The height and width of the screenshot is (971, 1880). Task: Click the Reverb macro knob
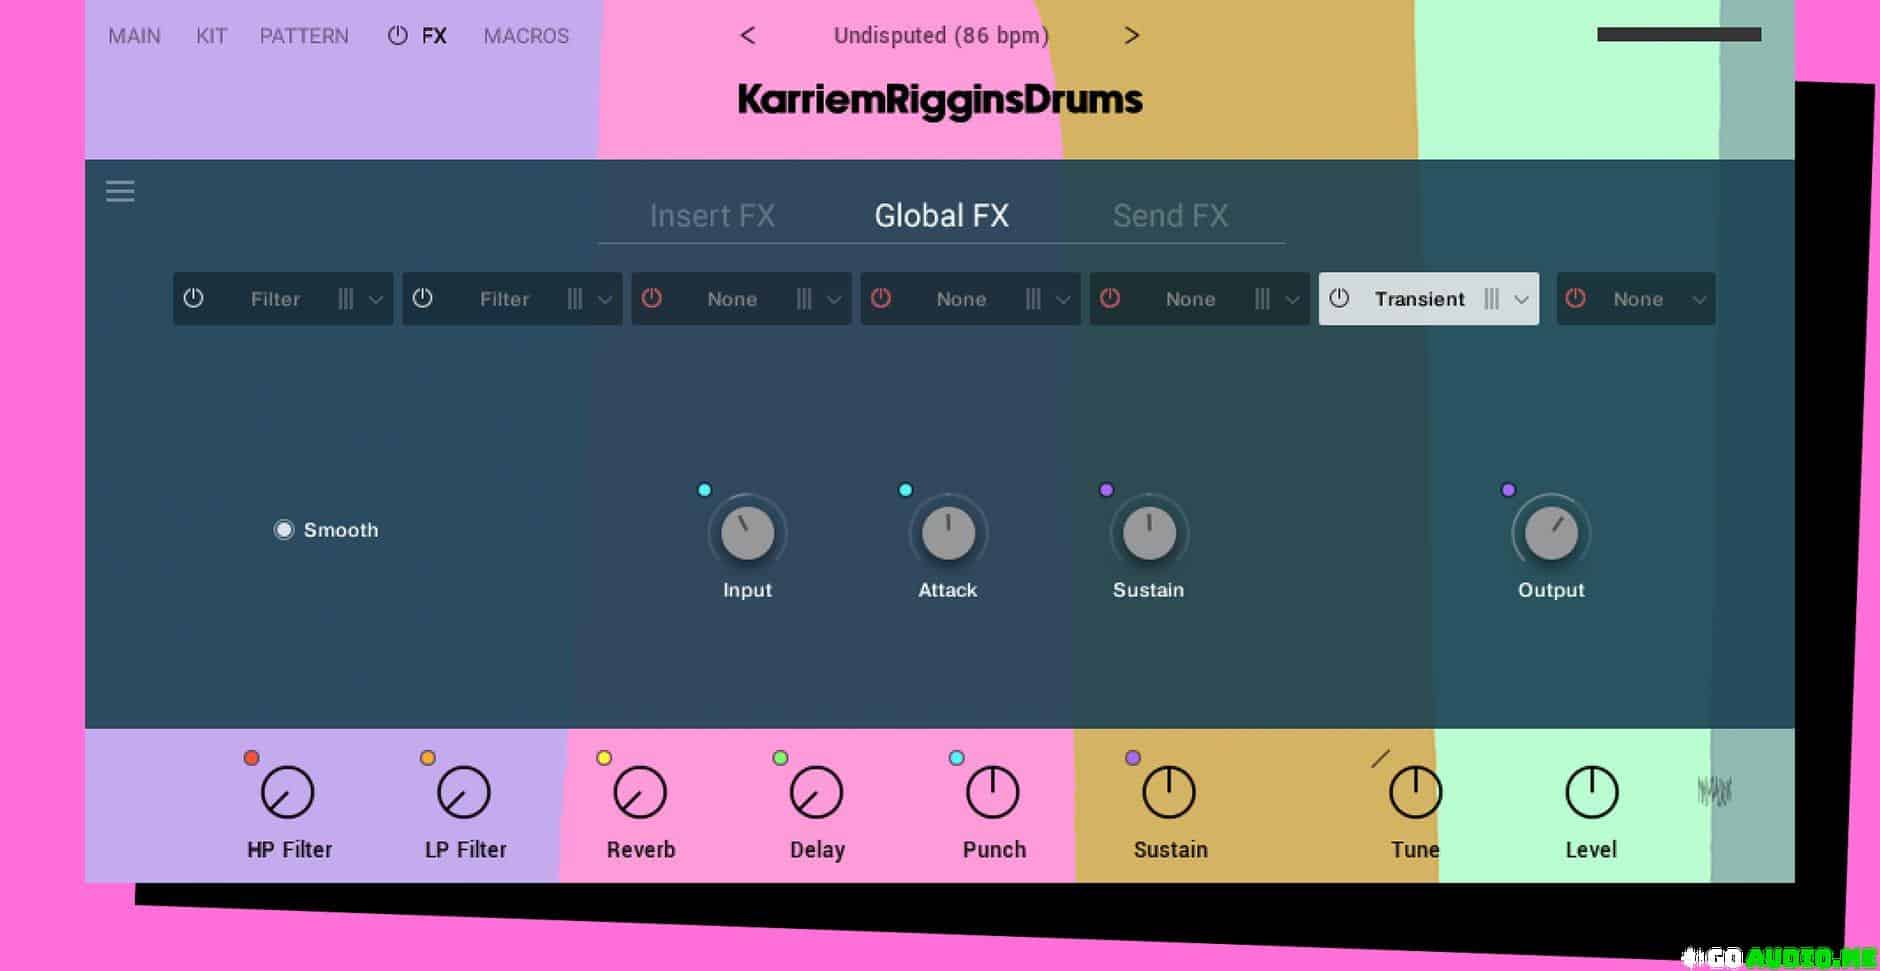pyautogui.click(x=640, y=792)
